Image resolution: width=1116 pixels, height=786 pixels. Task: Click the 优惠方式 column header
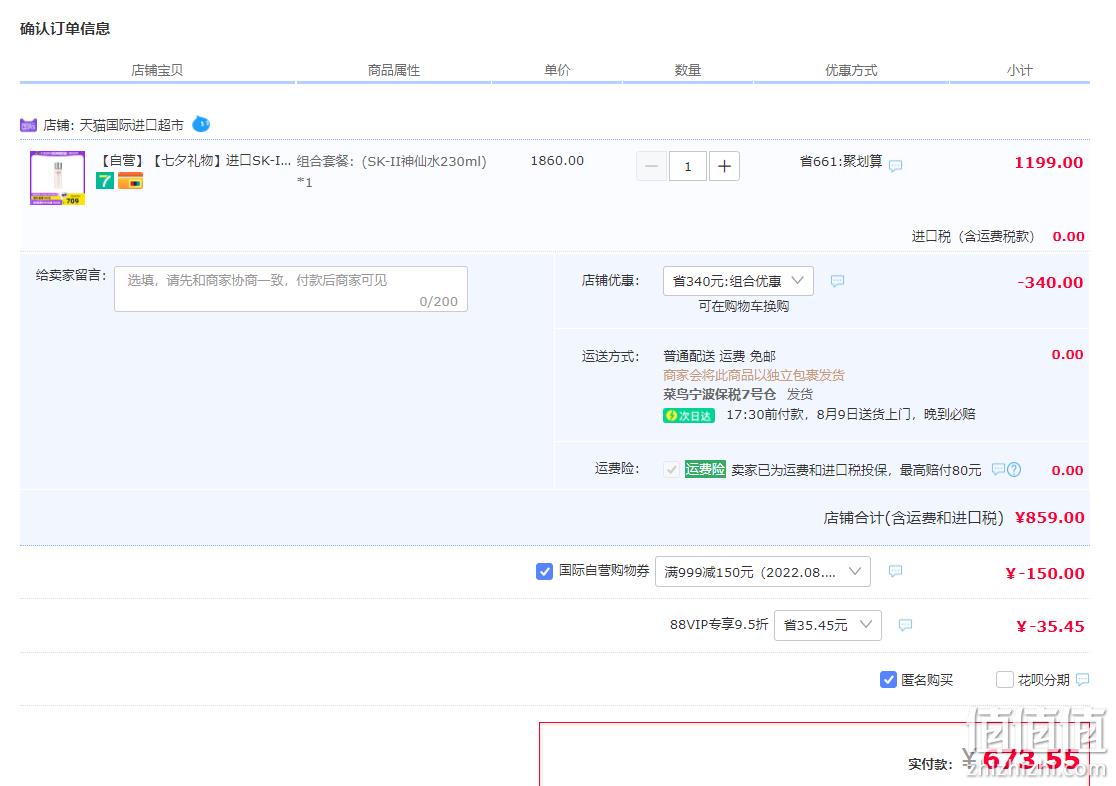[x=851, y=70]
